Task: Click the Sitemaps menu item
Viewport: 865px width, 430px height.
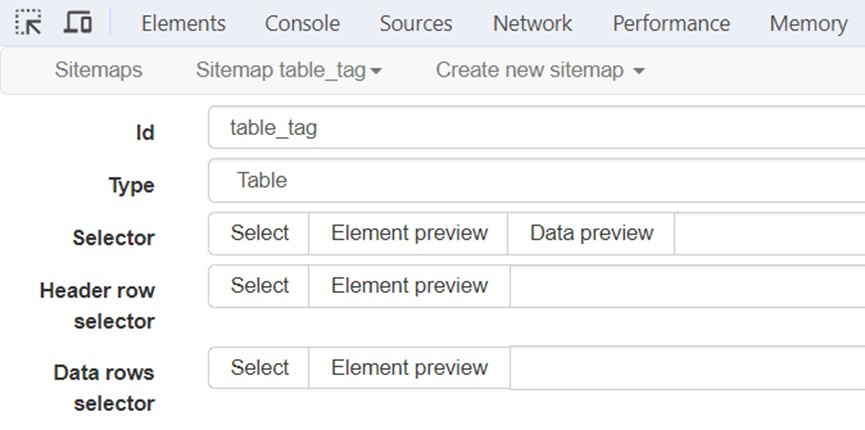Action: pos(98,70)
